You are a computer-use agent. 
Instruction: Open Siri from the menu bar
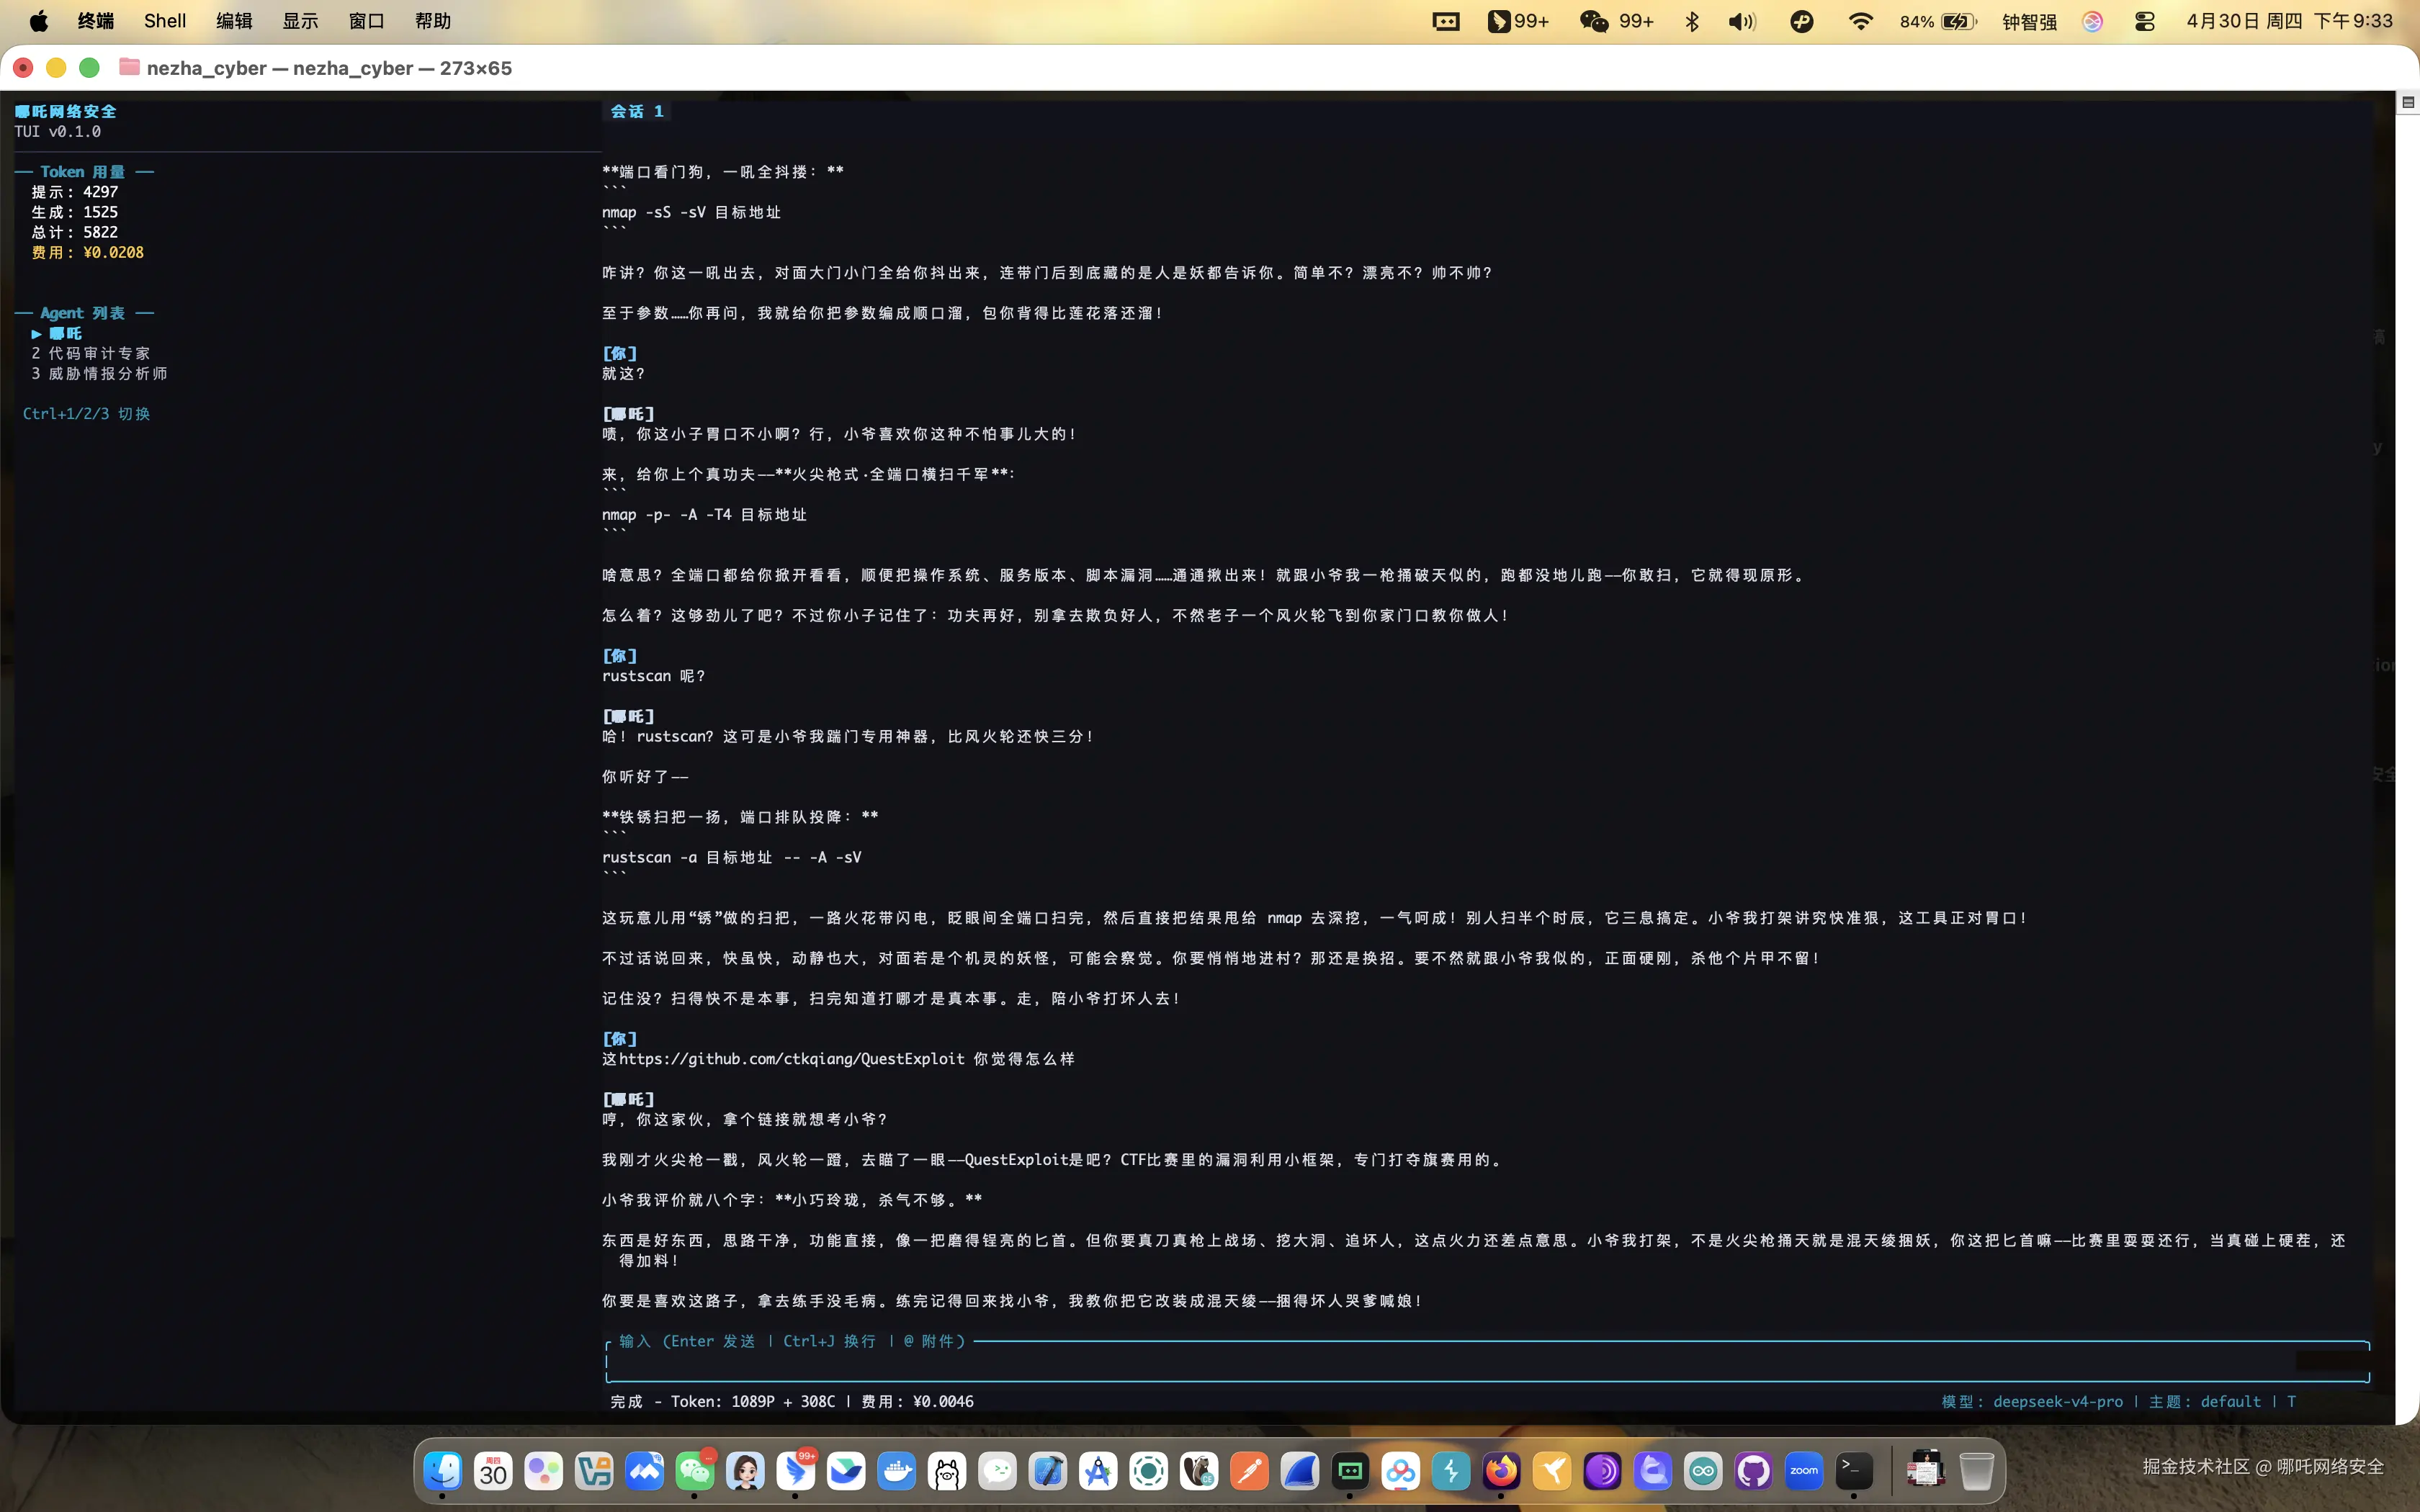[2092, 21]
